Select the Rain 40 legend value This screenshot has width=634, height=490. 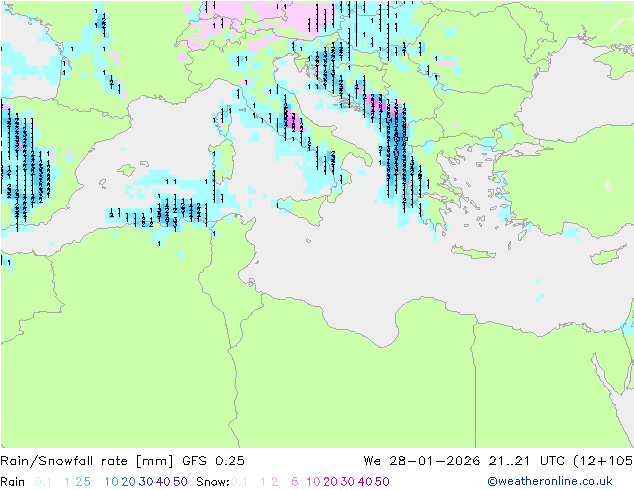coord(163,482)
